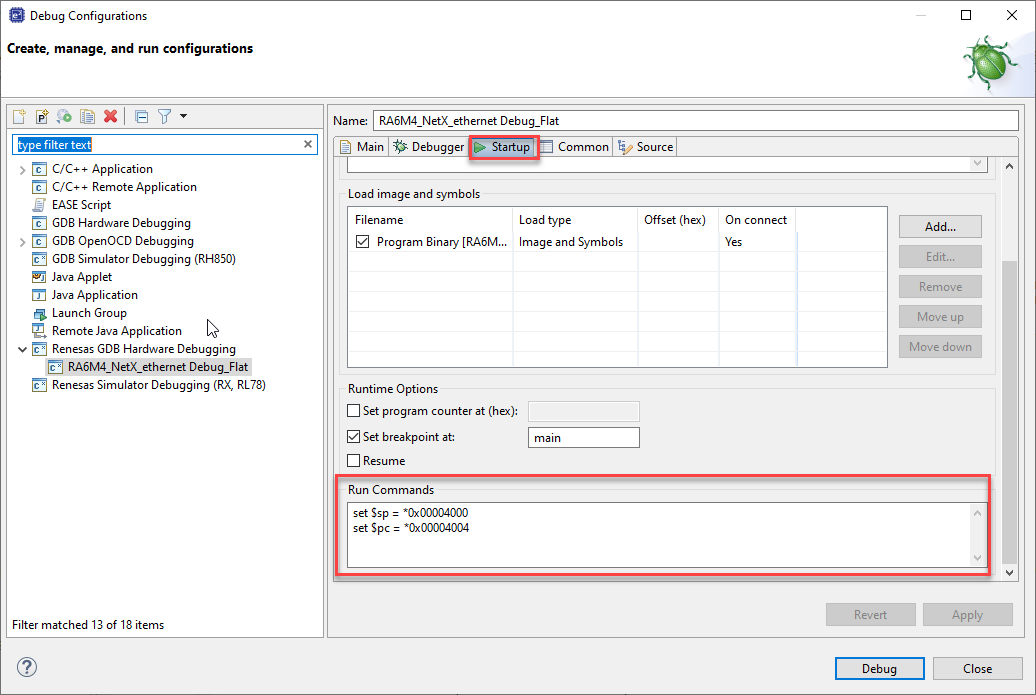Click New prototype configuration icon
Image resolution: width=1036 pixels, height=695 pixels.
click(42, 117)
